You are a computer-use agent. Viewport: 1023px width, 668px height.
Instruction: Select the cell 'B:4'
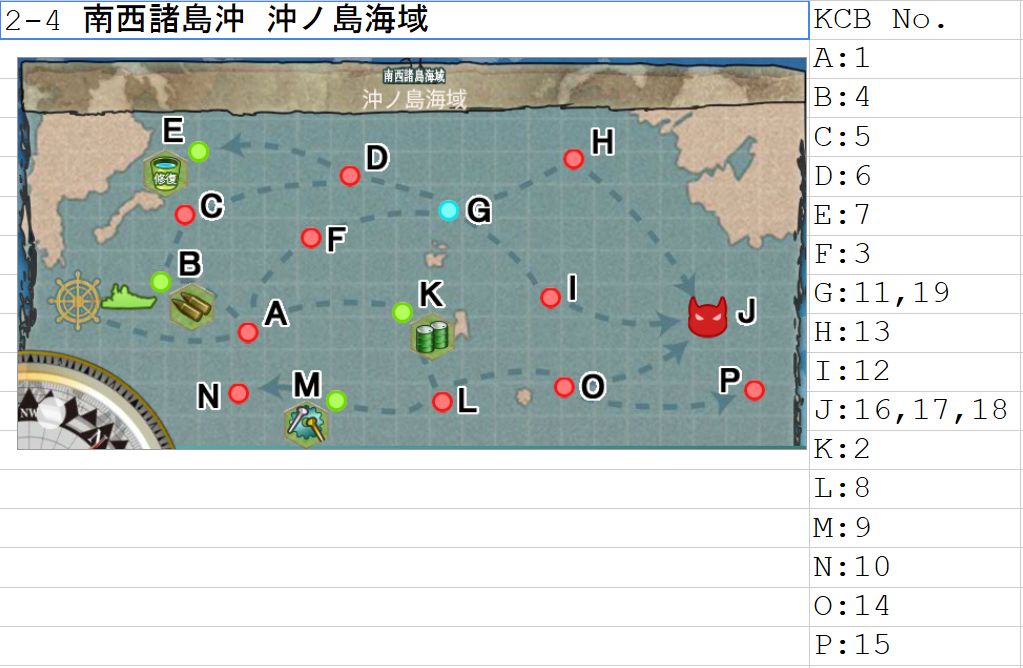[x=916, y=98]
